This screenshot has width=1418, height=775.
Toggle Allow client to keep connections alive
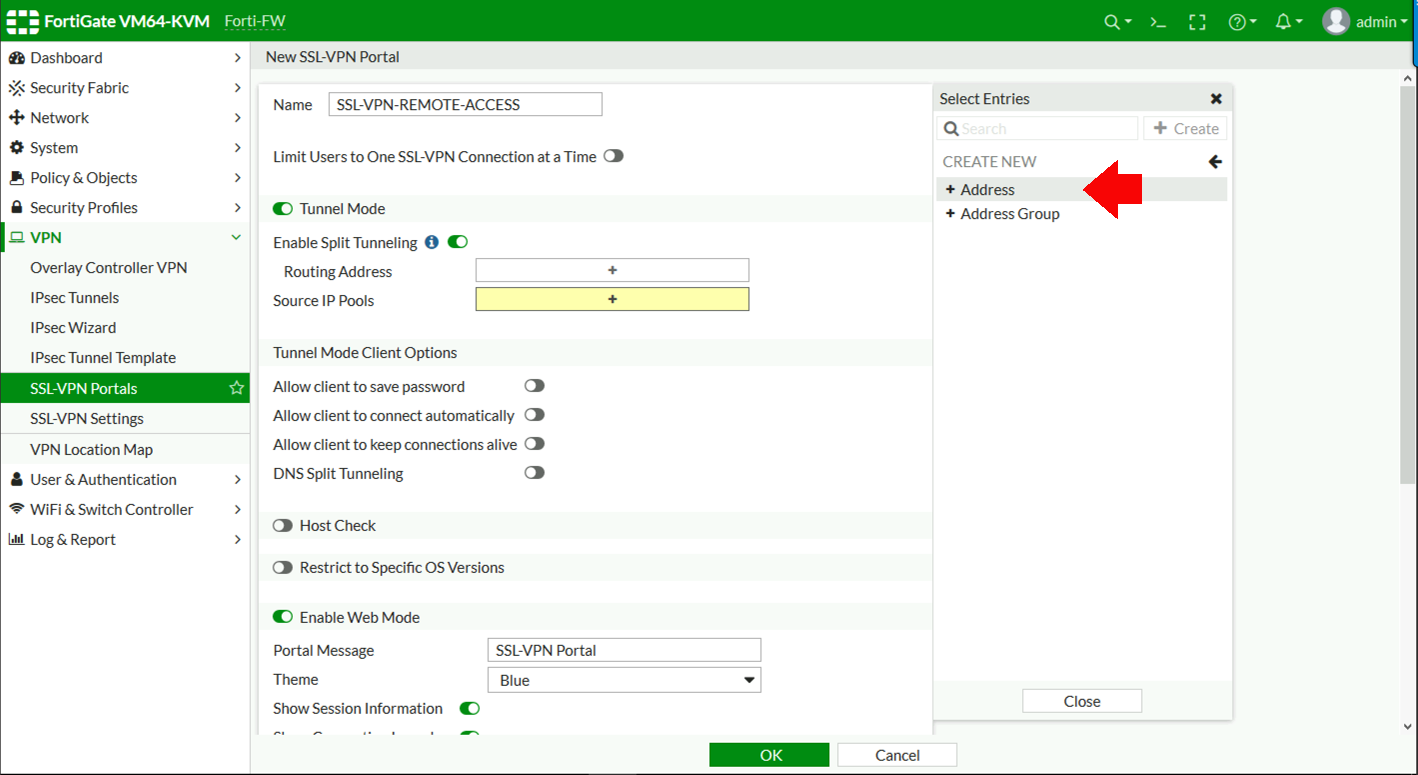[x=535, y=444]
